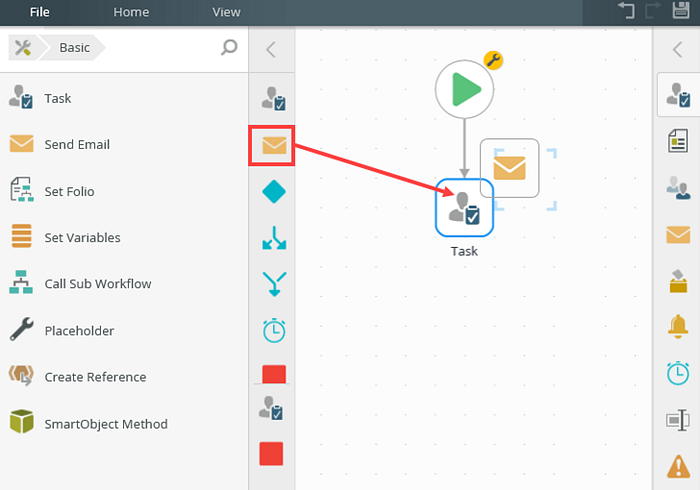This screenshot has width=700, height=490.
Task: Open the voting ballot box tab icon
Action: [x=678, y=281]
